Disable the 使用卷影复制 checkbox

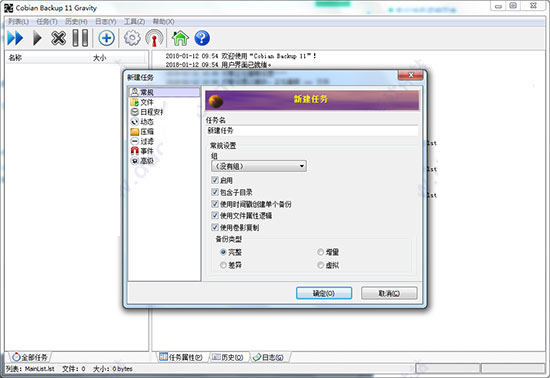(215, 227)
